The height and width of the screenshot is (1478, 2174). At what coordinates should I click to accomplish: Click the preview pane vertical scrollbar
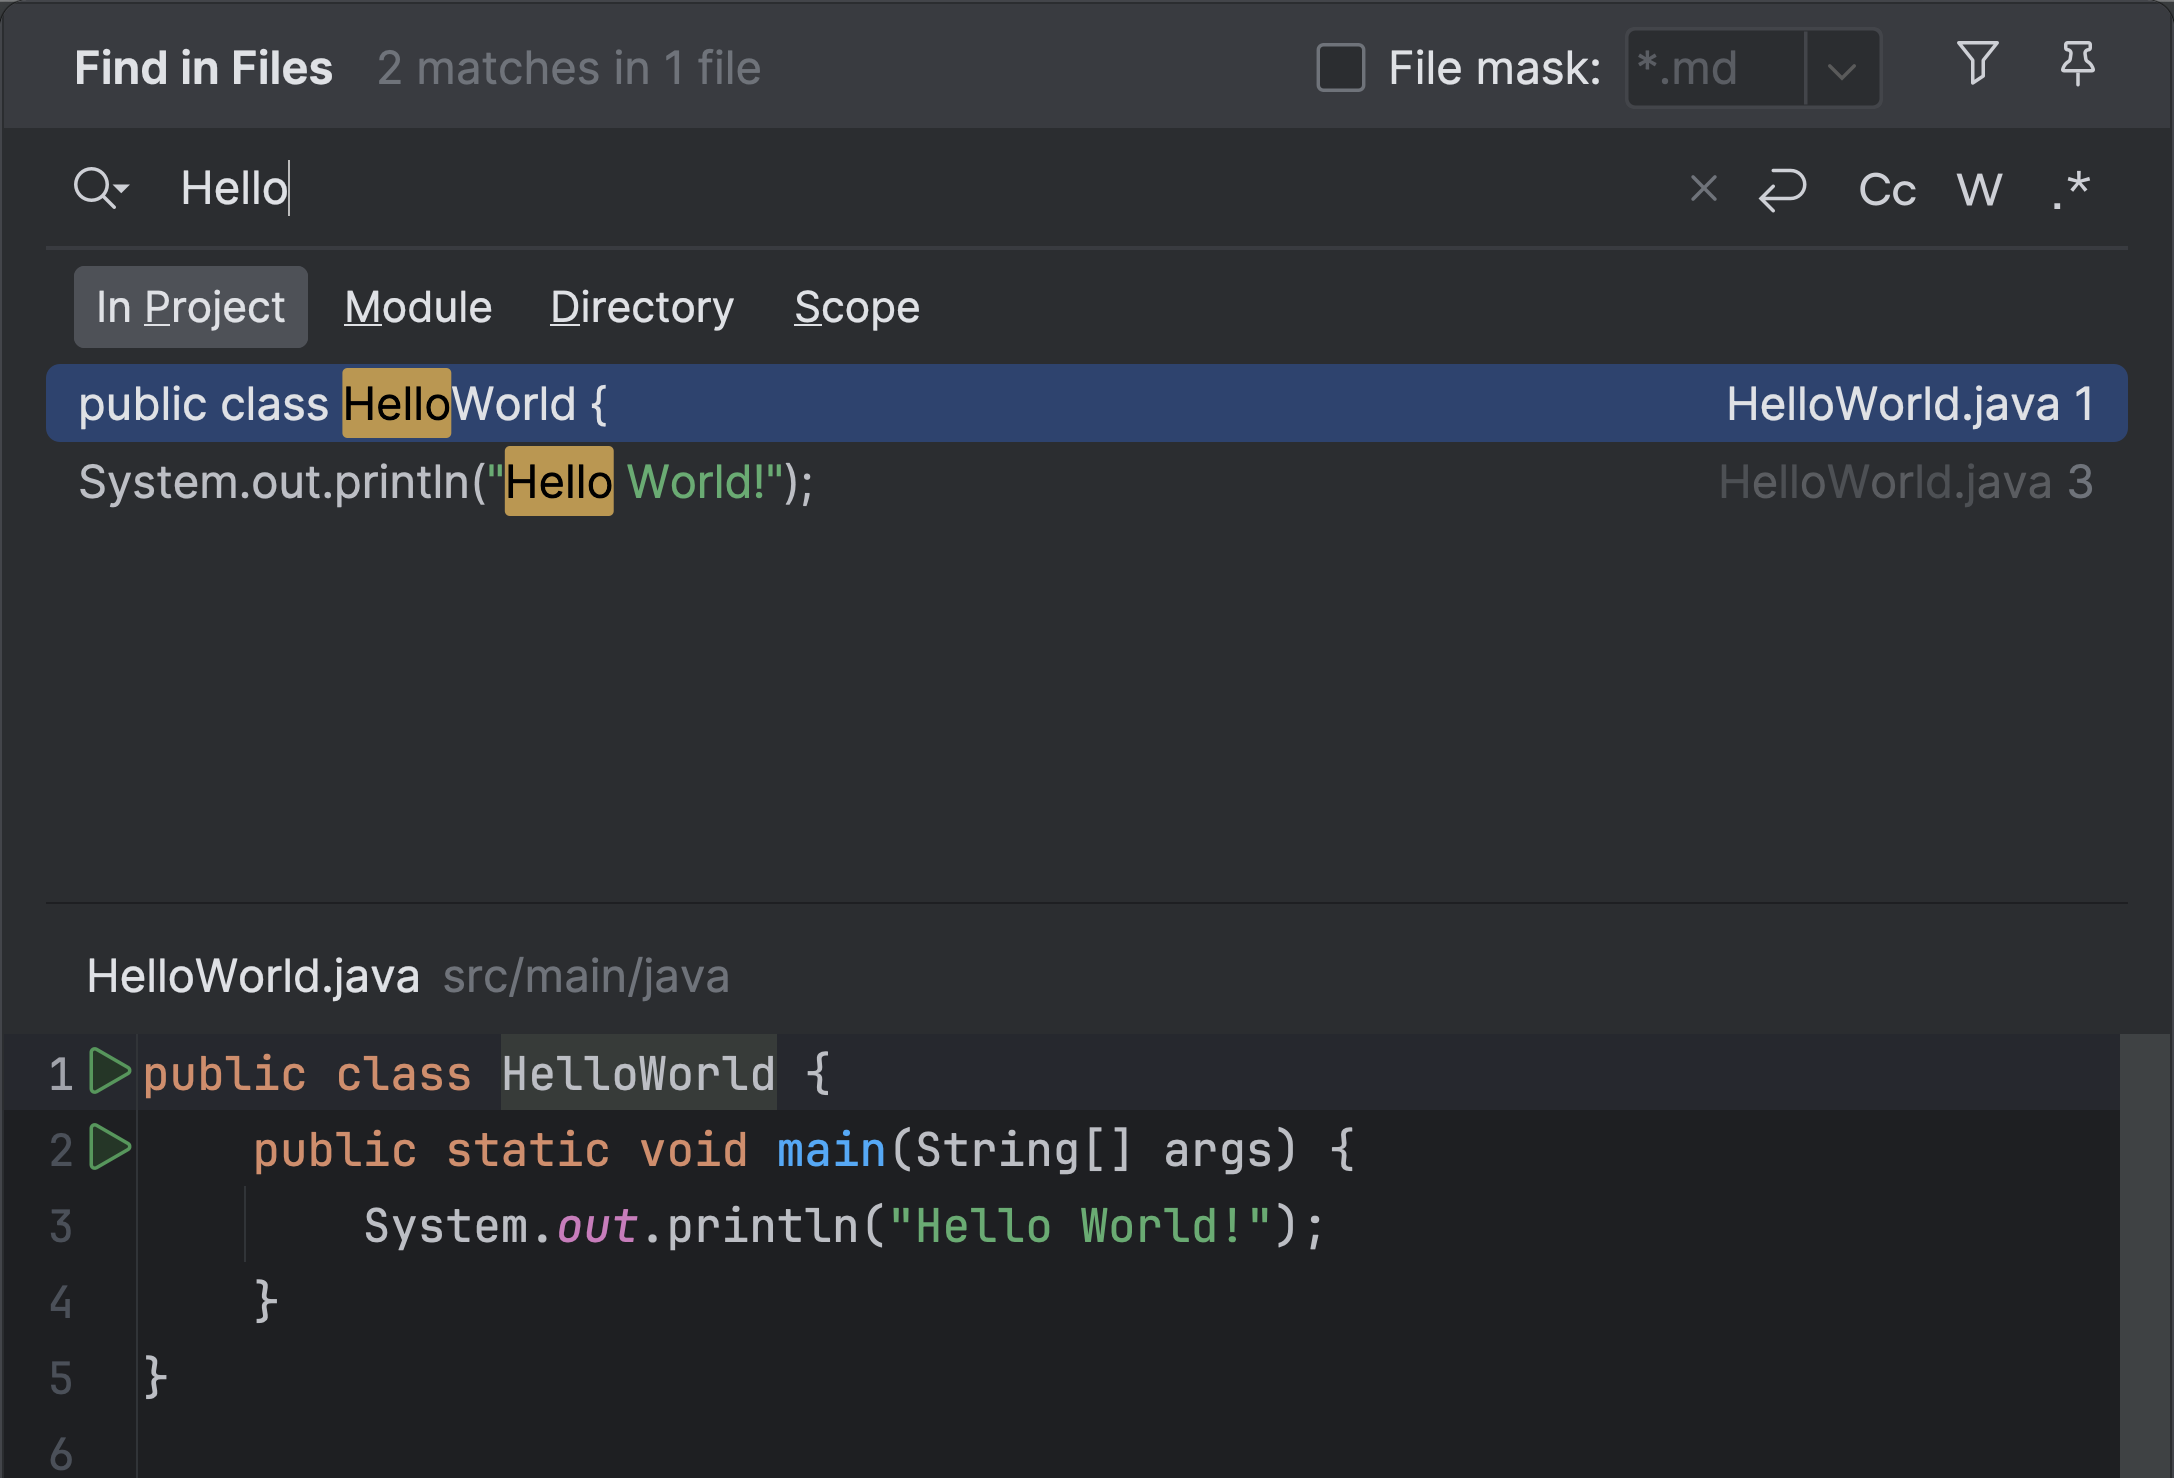2145,1254
